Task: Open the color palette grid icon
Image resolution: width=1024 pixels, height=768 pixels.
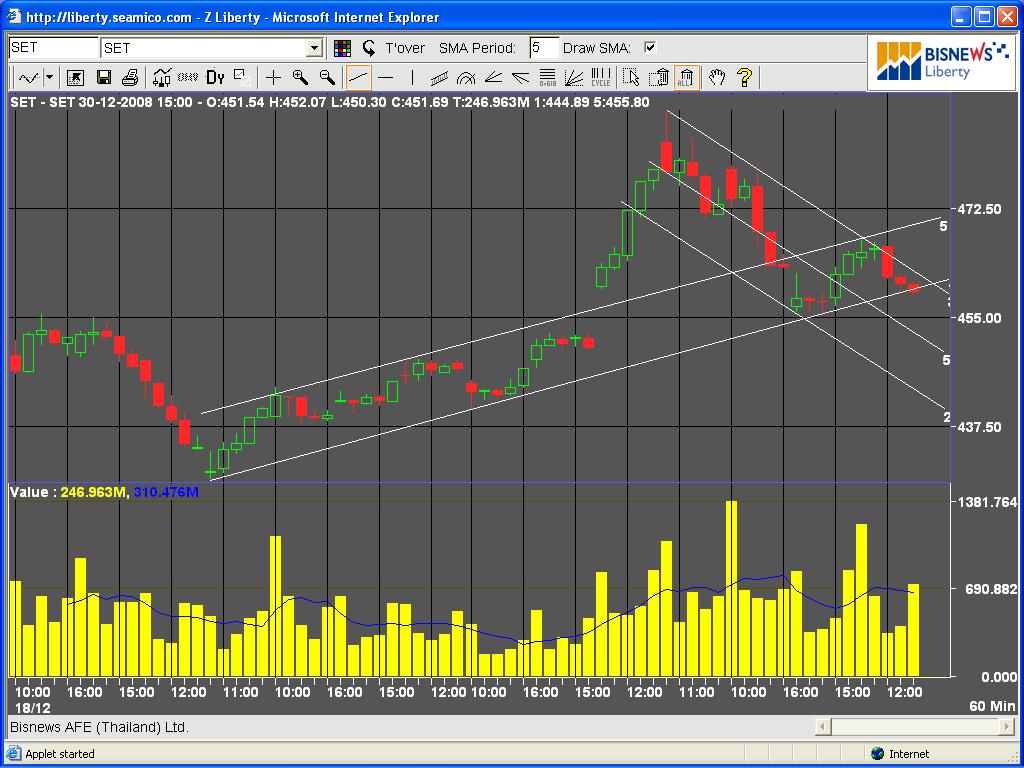Action: (x=342, y=48)
